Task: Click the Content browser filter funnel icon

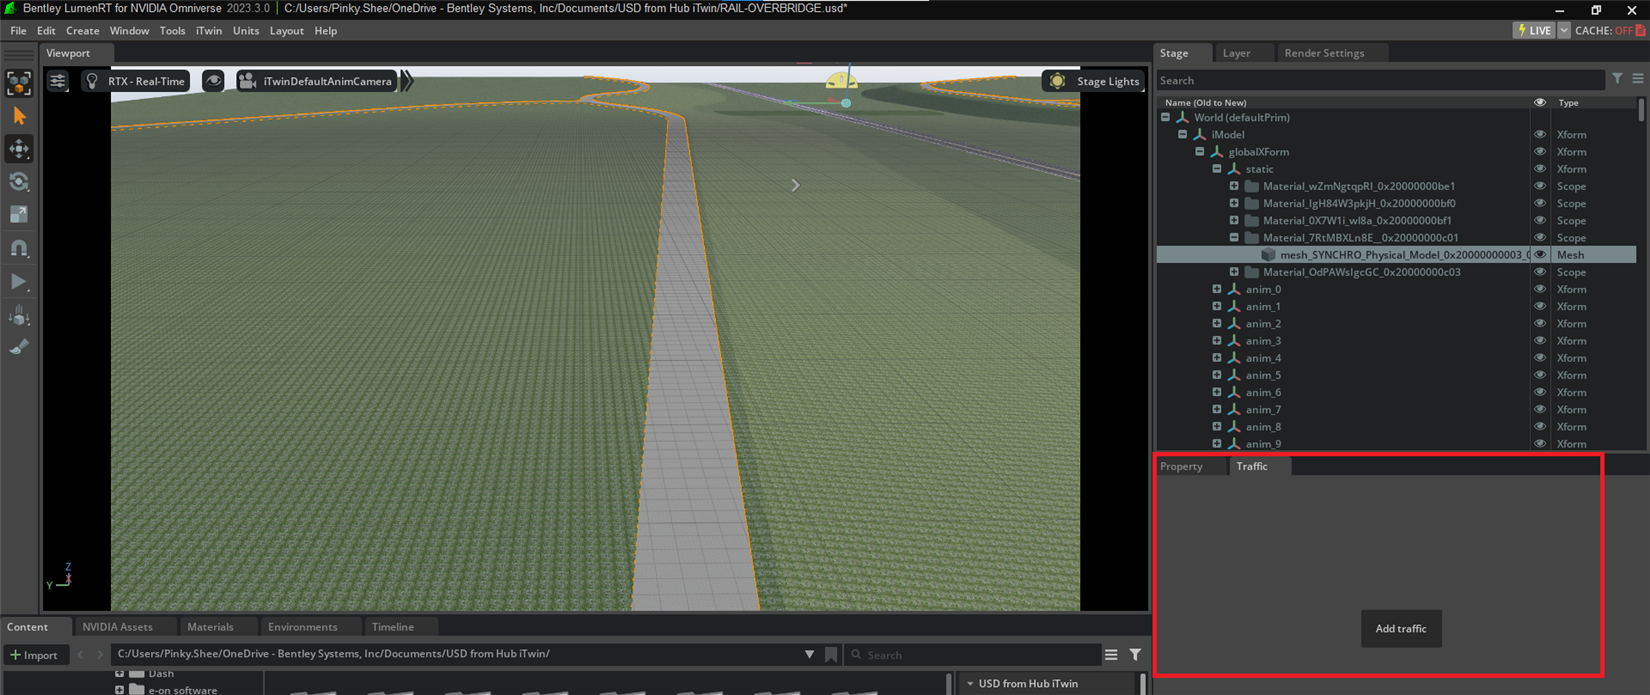Action: [1135, 654]
